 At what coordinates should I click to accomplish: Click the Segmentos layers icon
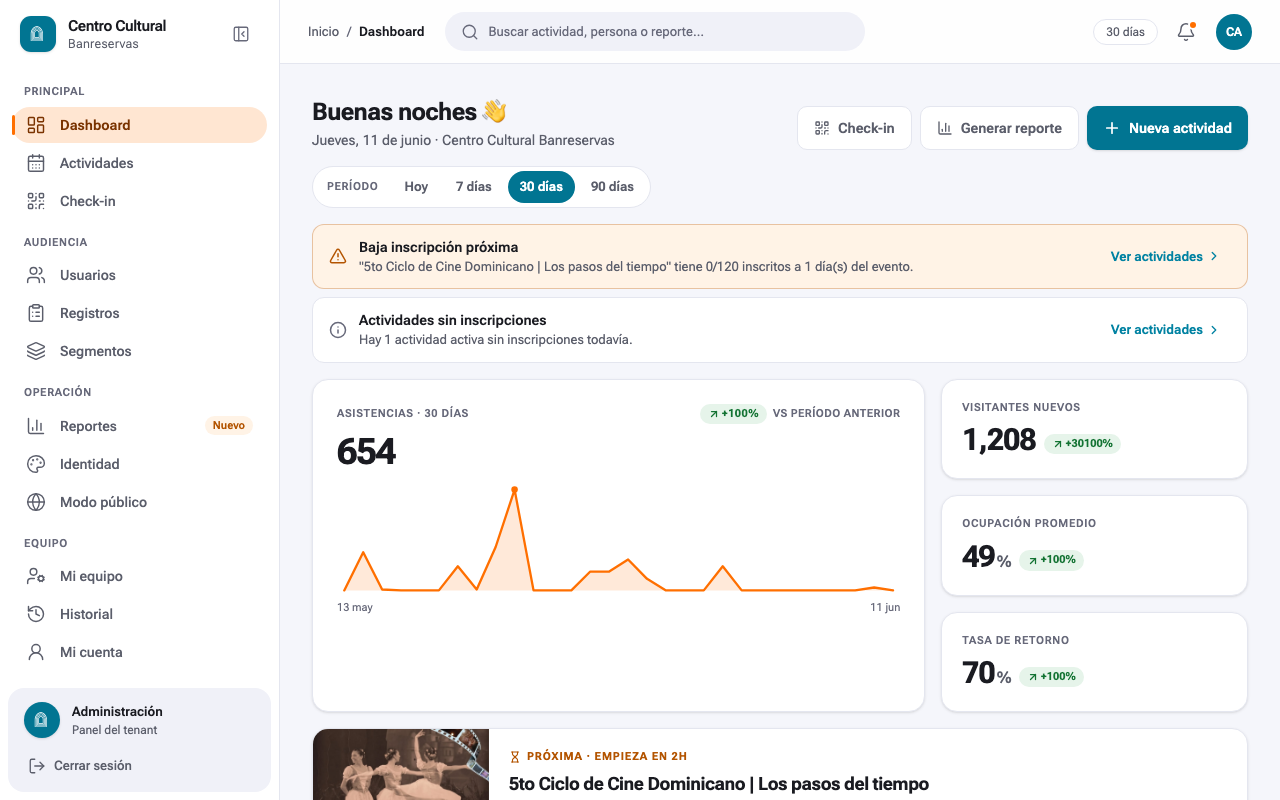coord(36,351)
